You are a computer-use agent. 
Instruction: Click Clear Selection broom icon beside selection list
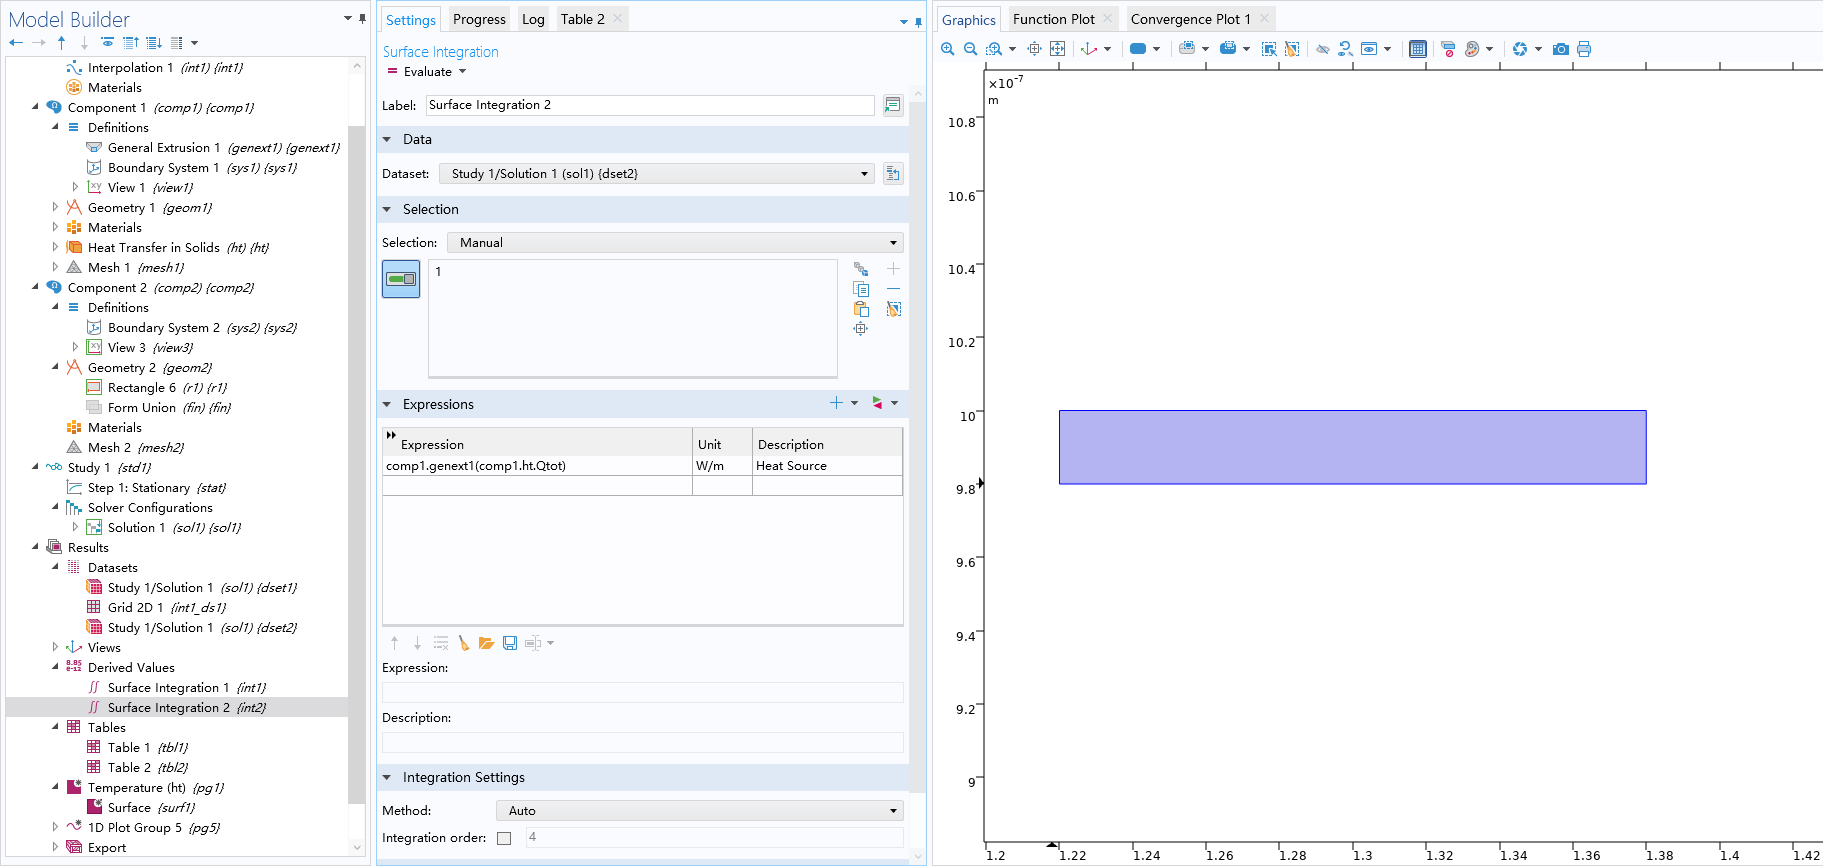click(x=894, y=309)
